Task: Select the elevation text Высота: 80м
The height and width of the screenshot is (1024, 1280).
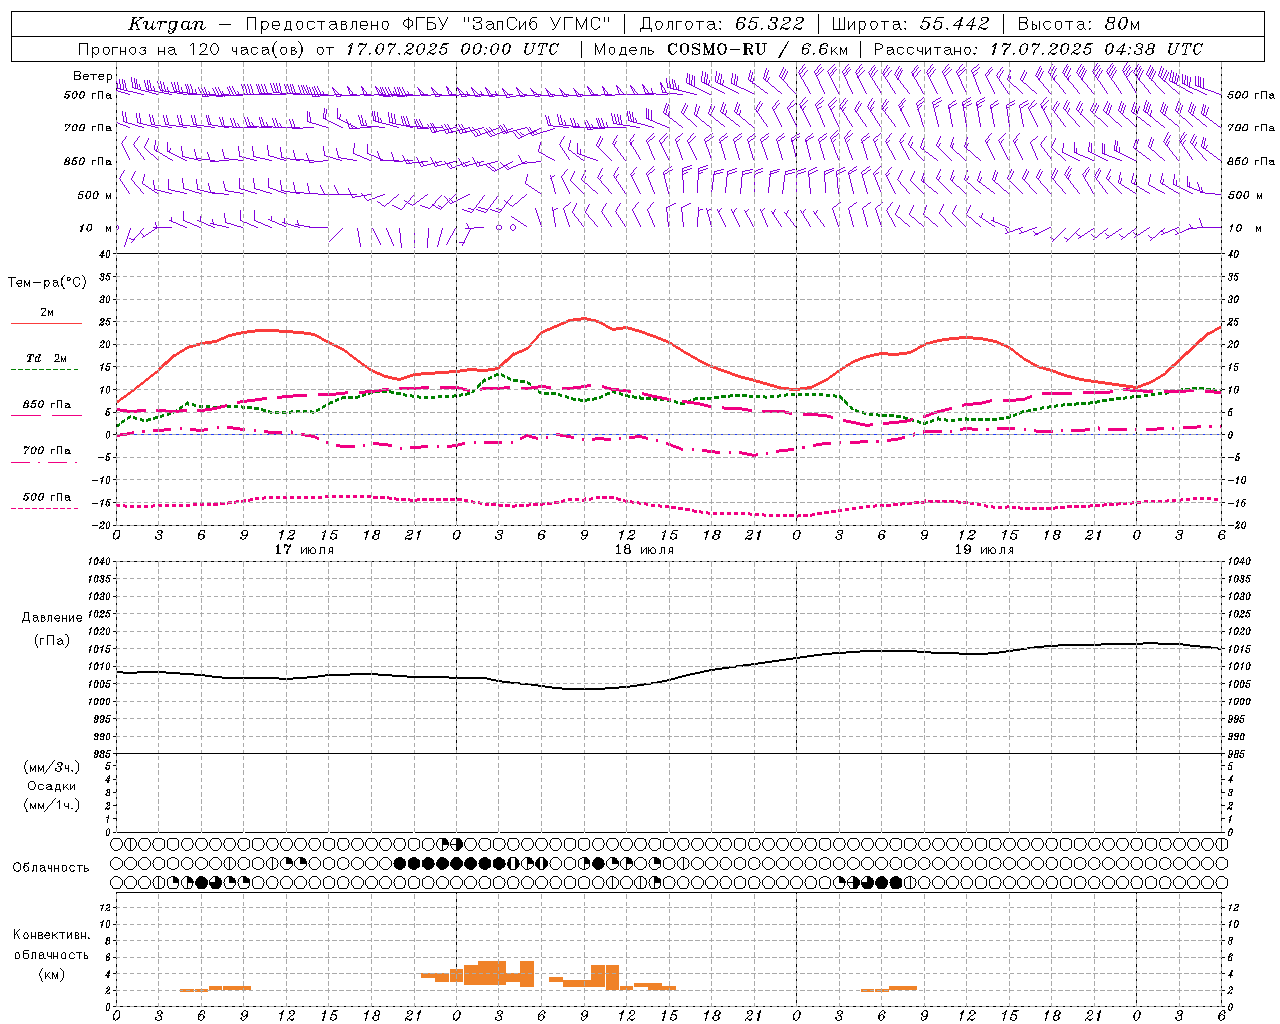Action: coord(1078,24)
